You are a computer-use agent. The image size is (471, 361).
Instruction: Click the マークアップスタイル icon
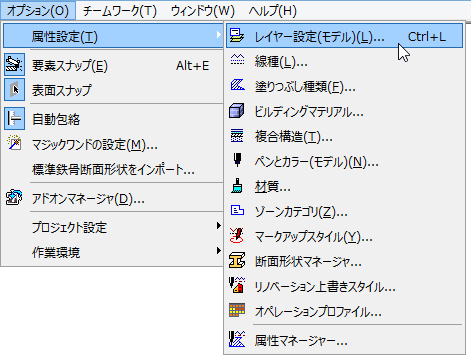(237, 235)
